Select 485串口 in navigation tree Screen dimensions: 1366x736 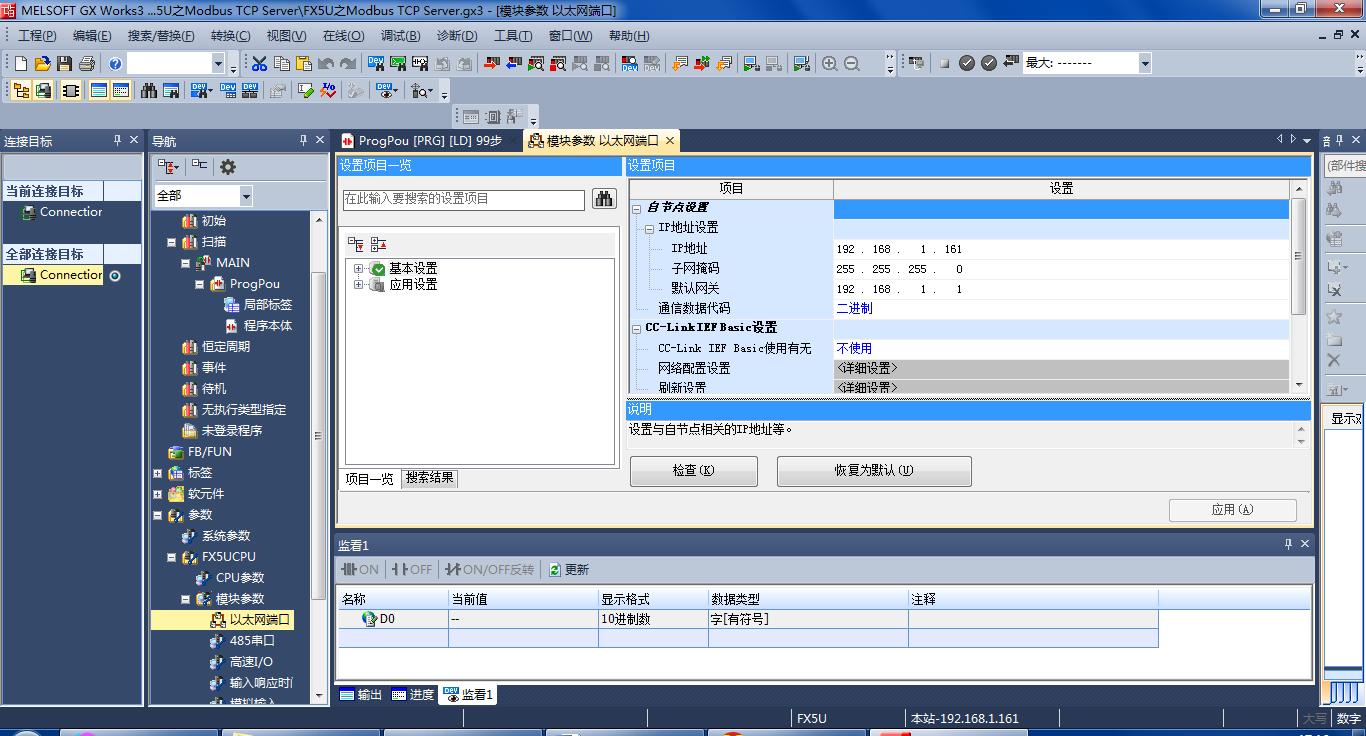[x=252, y=640]
